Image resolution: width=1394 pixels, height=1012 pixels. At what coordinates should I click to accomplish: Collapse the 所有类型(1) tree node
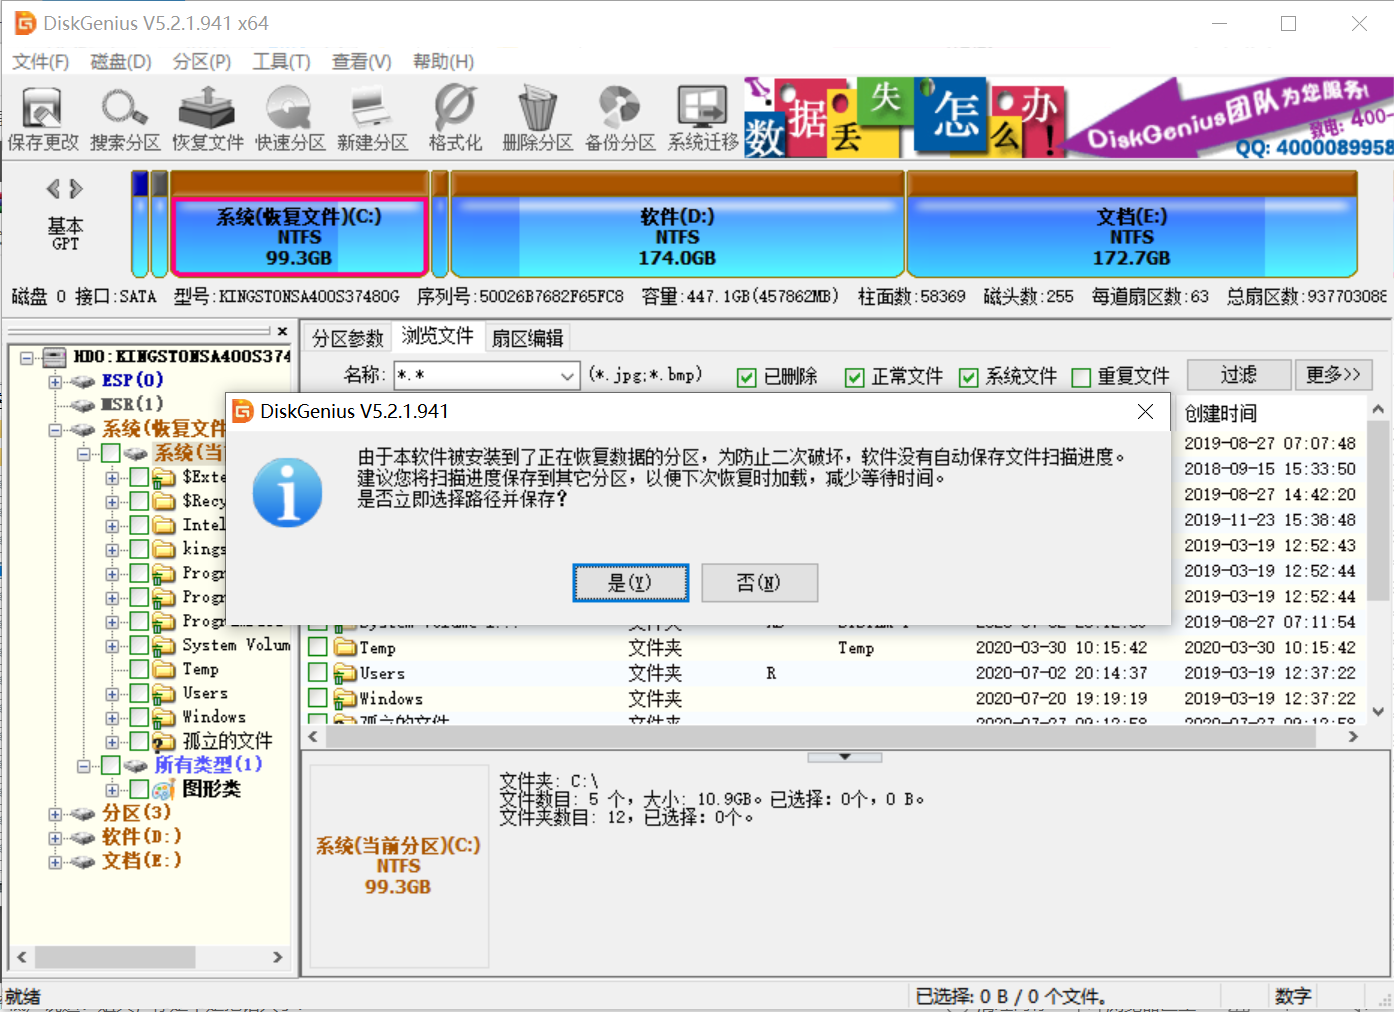[83, 766]
